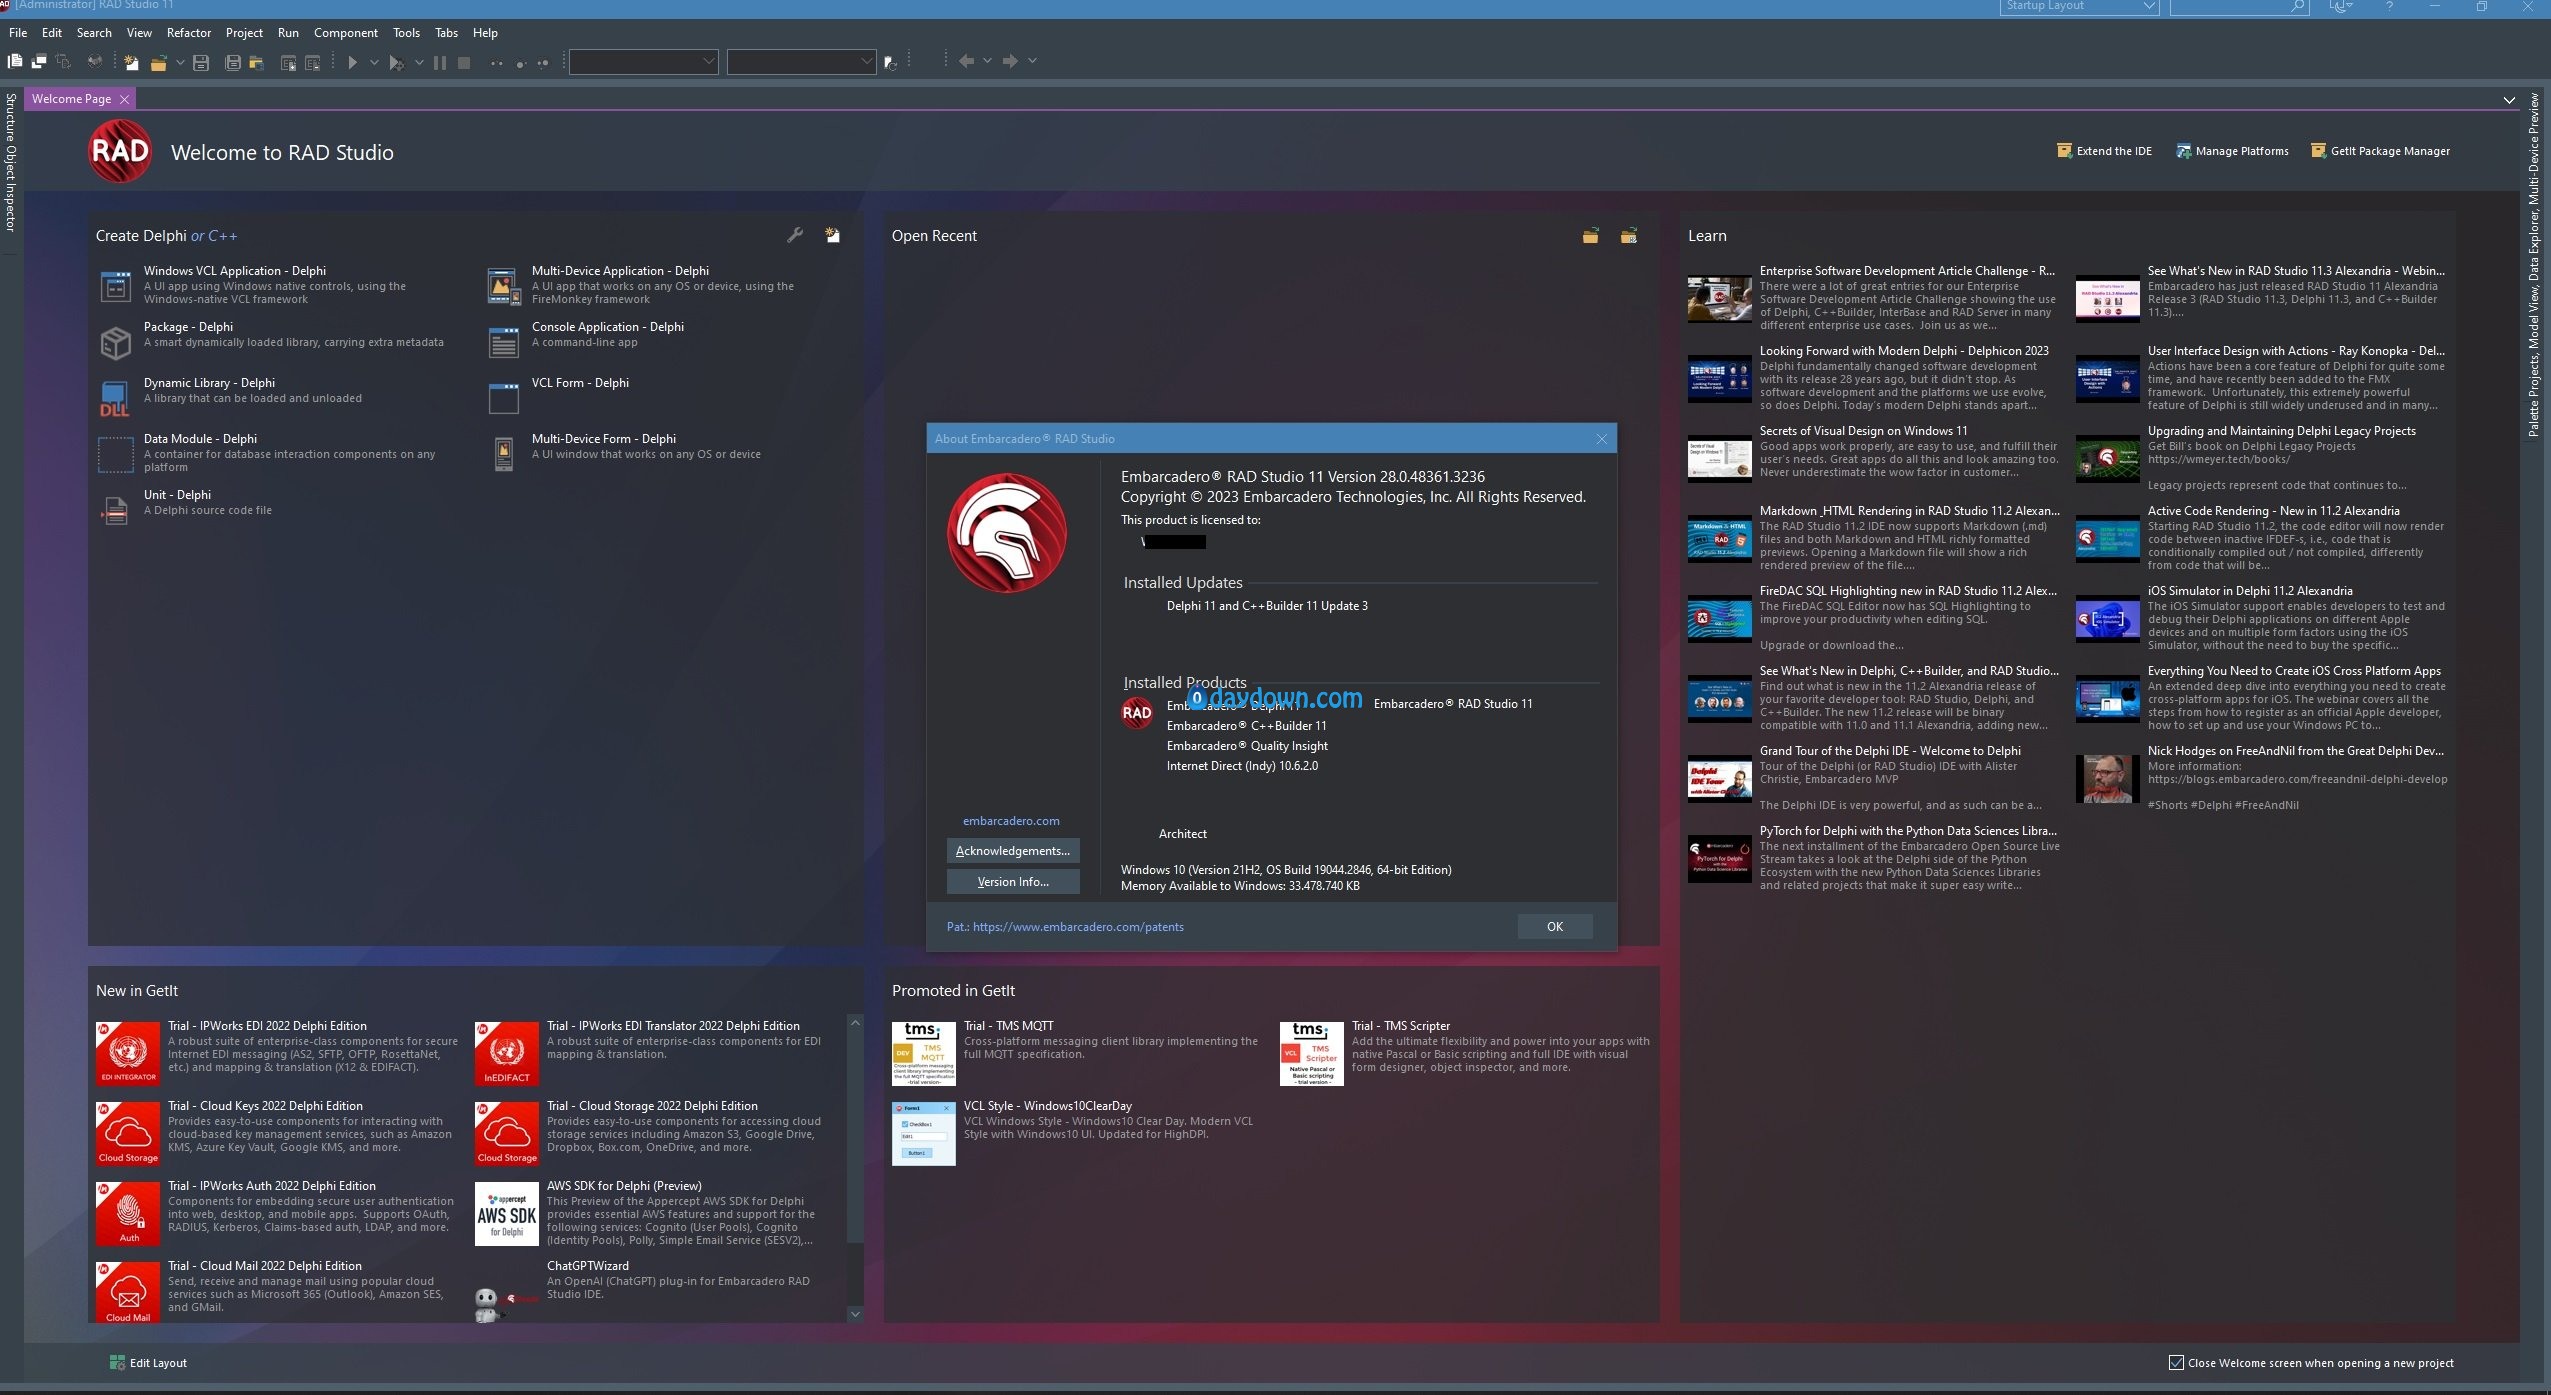Click Edit Layout at bottom left
Screen dimensions: 2551x1395
(148, 1363)
